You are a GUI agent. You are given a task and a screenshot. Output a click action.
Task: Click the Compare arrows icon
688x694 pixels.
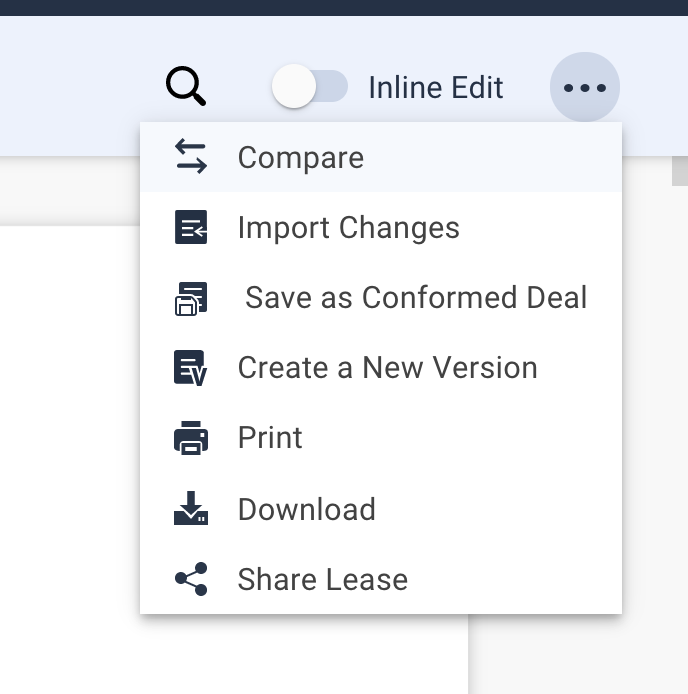191,157
